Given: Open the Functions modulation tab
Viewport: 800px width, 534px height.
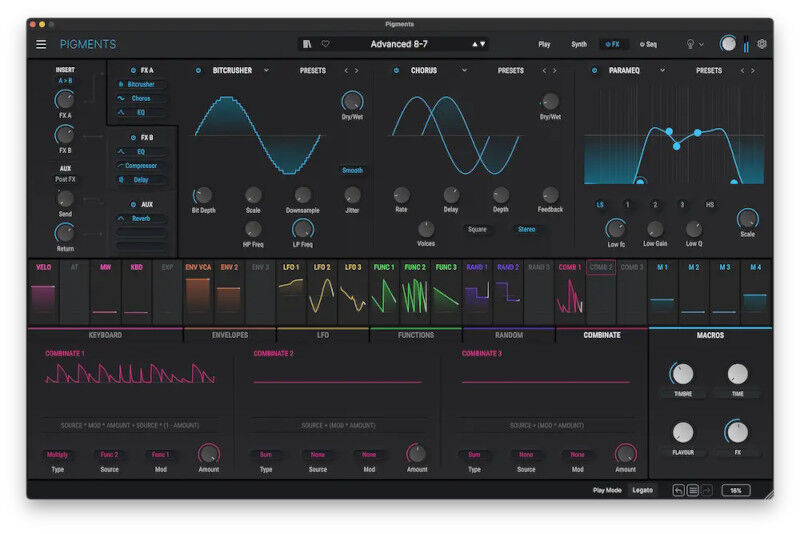Looking at the screenshot, I should (x=415, y=335).
